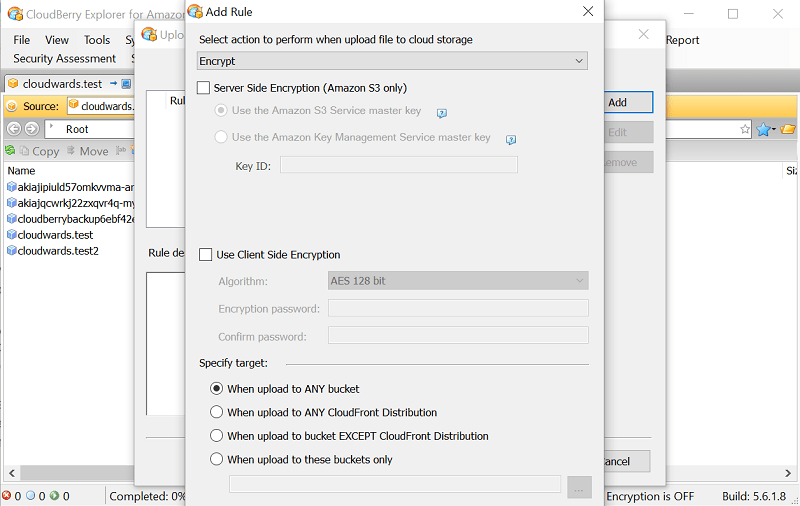Screen dimensions: 800x506
Task: Click the Build: 5.6.1.8 status text
Action: click(754, 496)
